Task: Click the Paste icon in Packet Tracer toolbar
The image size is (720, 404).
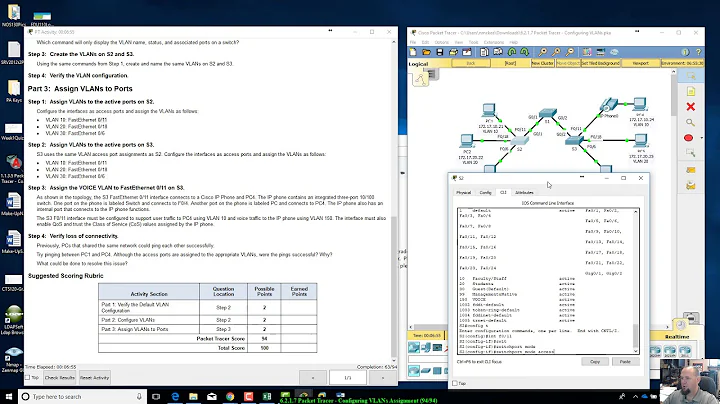Action: (498, 52)
